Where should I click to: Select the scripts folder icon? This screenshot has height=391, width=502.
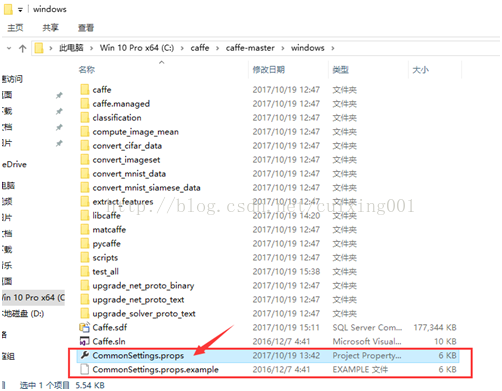[x=85, y=257]
